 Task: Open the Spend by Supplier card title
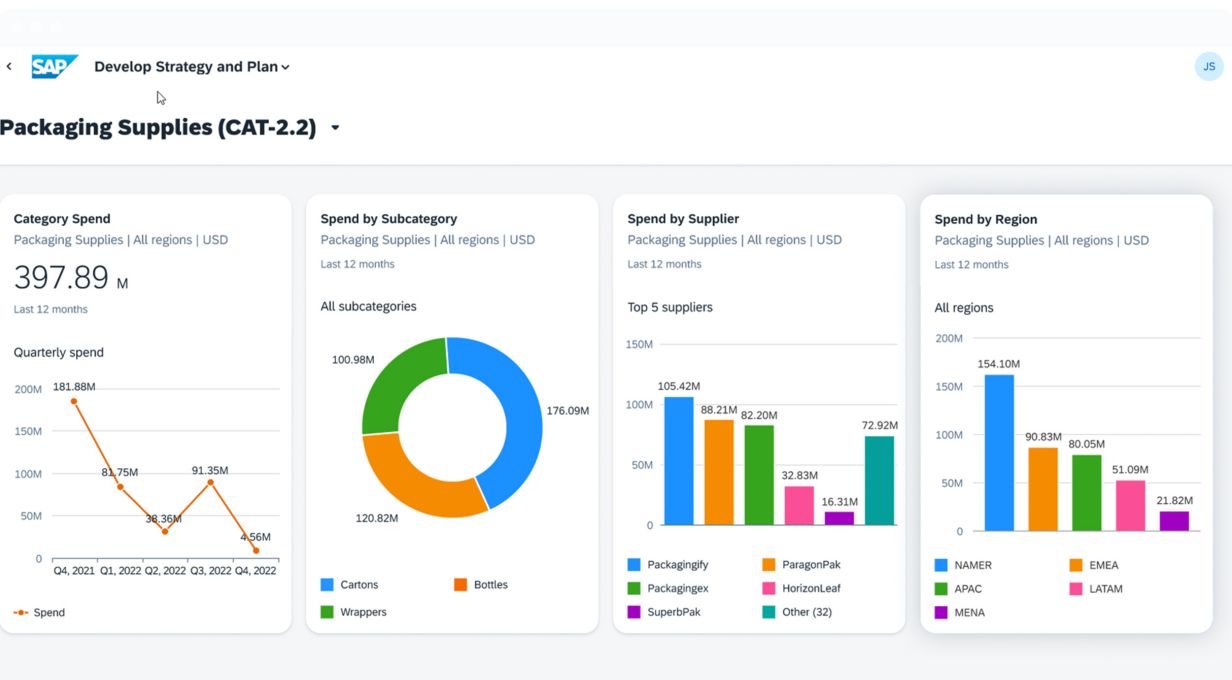pyautogui.click(x=683, y=219)
